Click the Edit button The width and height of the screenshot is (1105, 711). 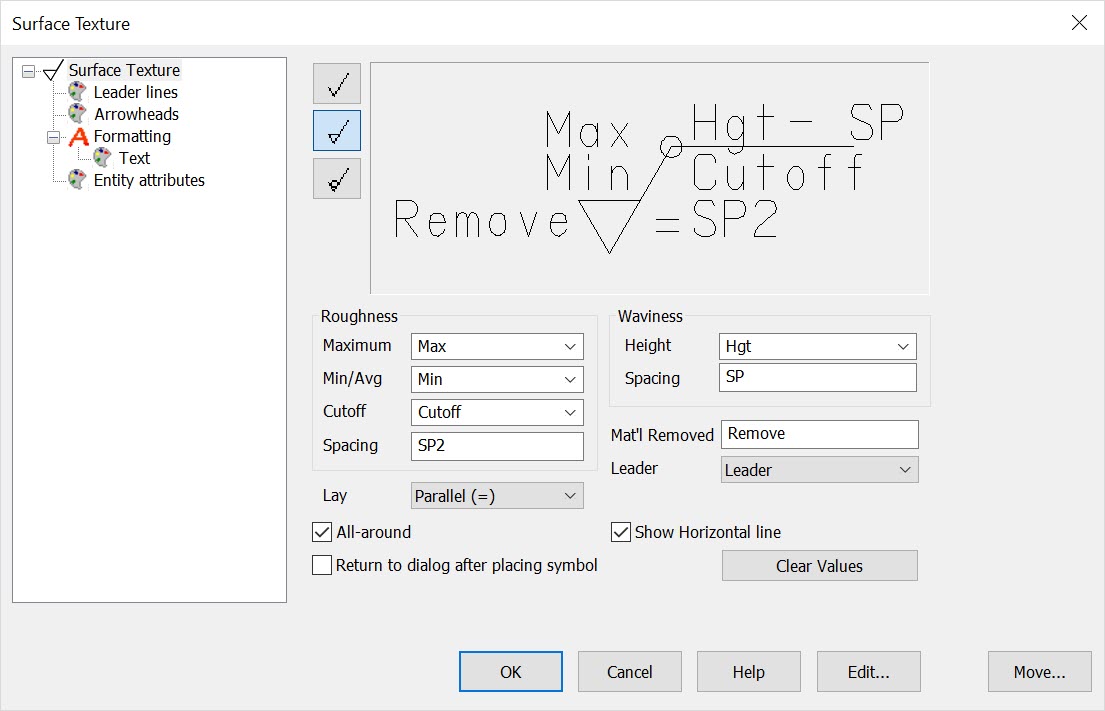point(868,671)
